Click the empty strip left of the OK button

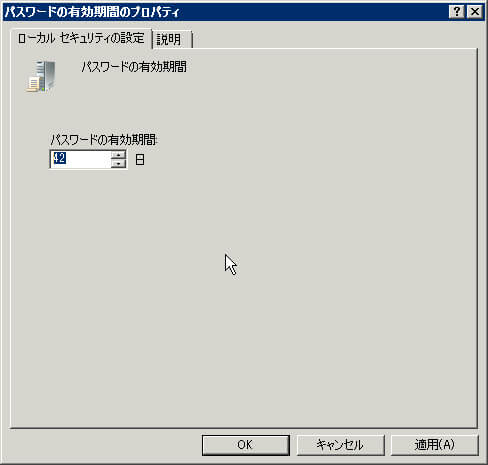[105, 445]
